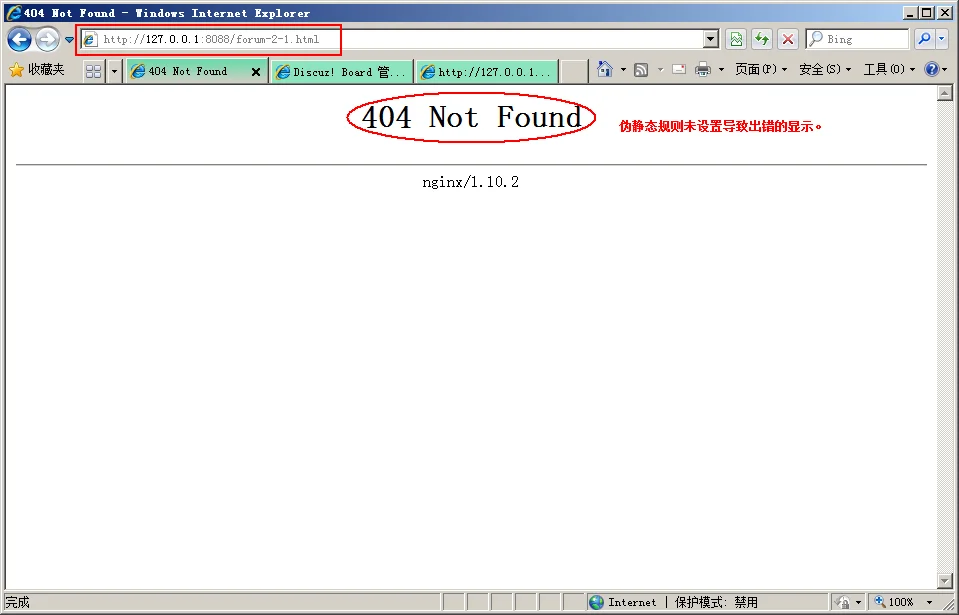Switch to the http://127.0.0.1 tab

(x=488, y=72)
